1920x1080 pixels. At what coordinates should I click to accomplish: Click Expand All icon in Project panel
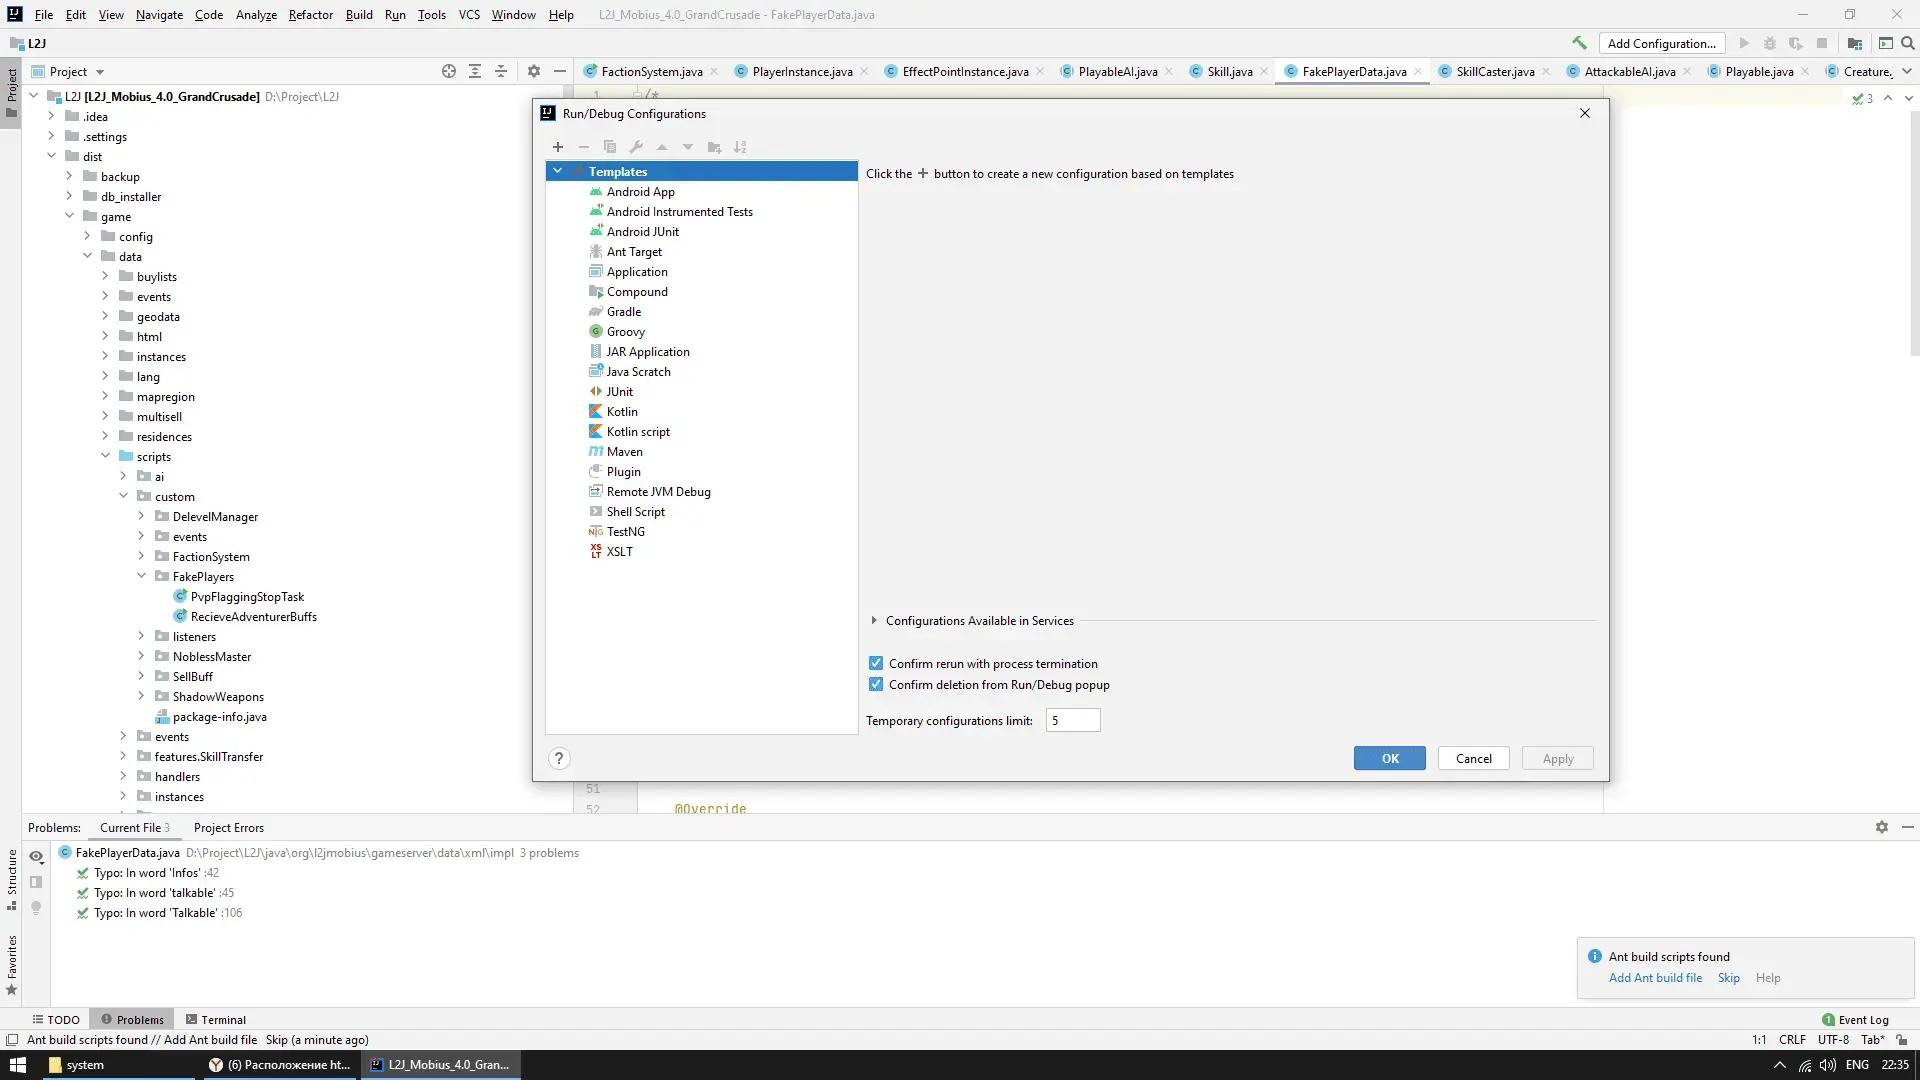coord(475,71)
